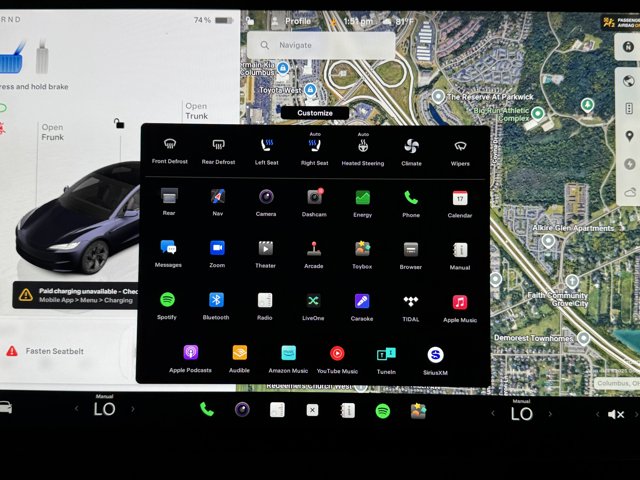The height and width of the screenshot is (480, 640).
Task: Open the Nav app
Action: (218, 202)
